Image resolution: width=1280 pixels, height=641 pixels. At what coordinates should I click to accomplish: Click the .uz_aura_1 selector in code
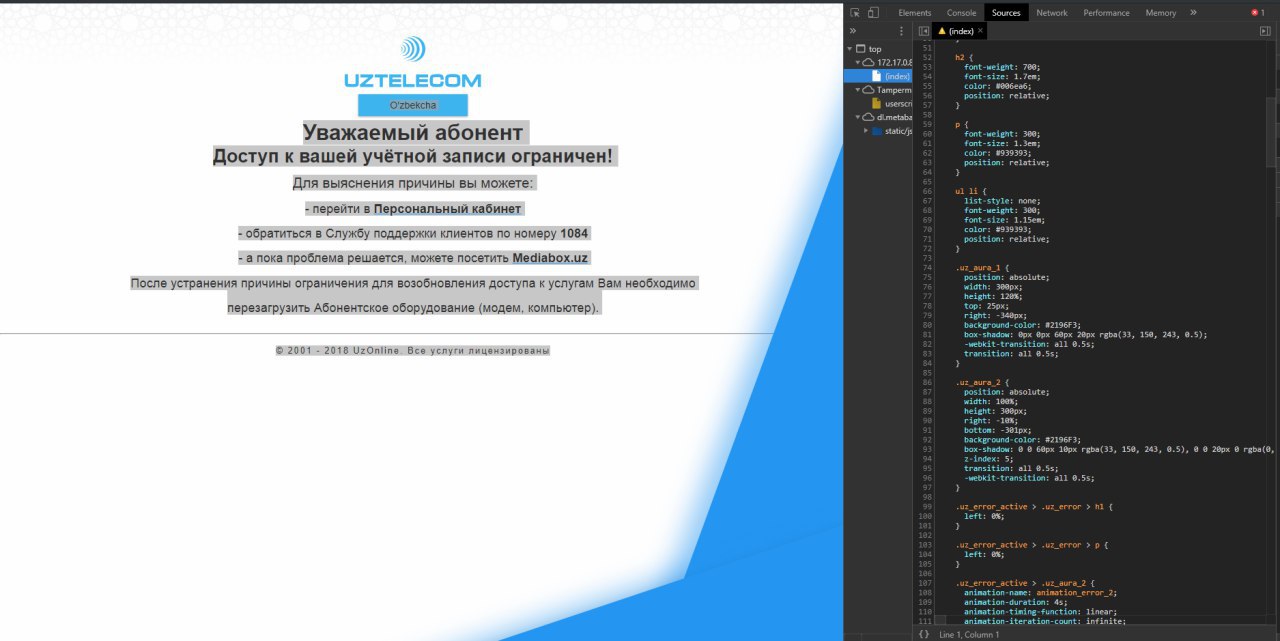(979, 268)
